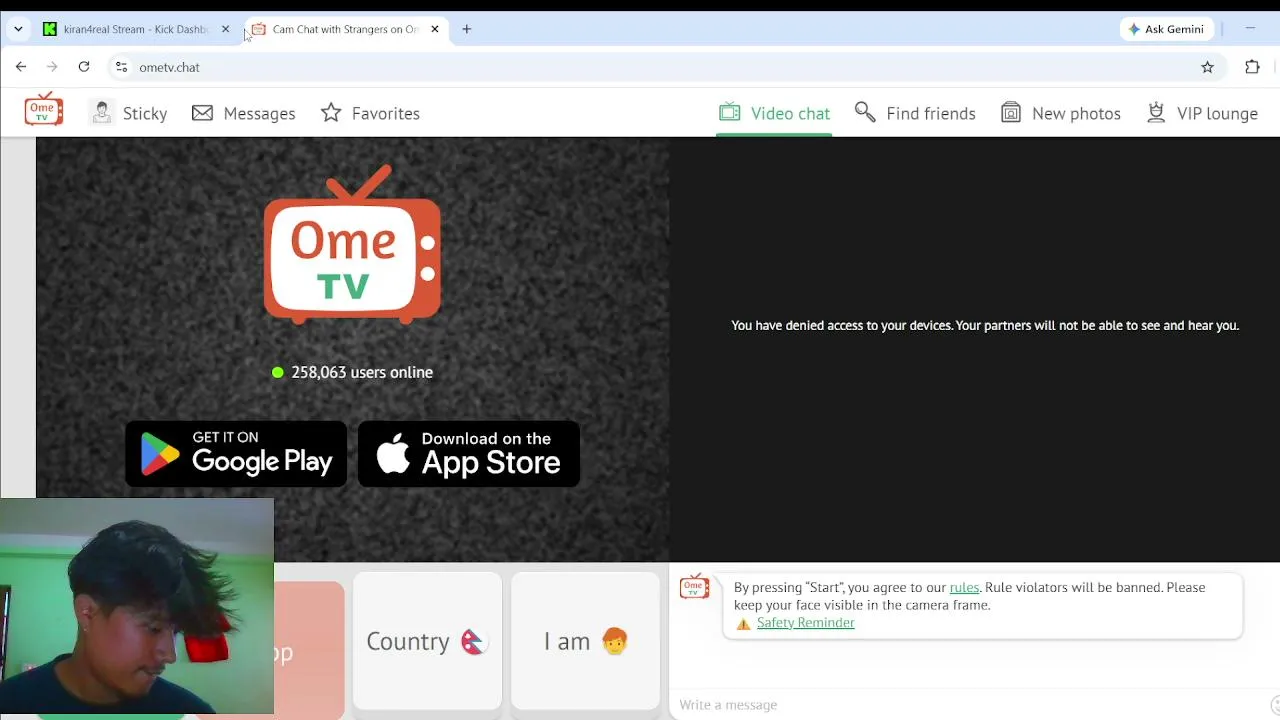Select the Cam Chat with Strangers tab
Screen dimensions: 1280x720
pos(344,29)
